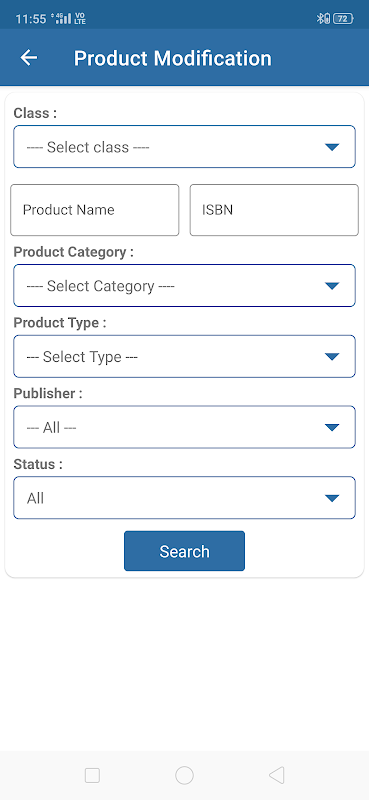Open the Select class dropdown

(184, 147)
